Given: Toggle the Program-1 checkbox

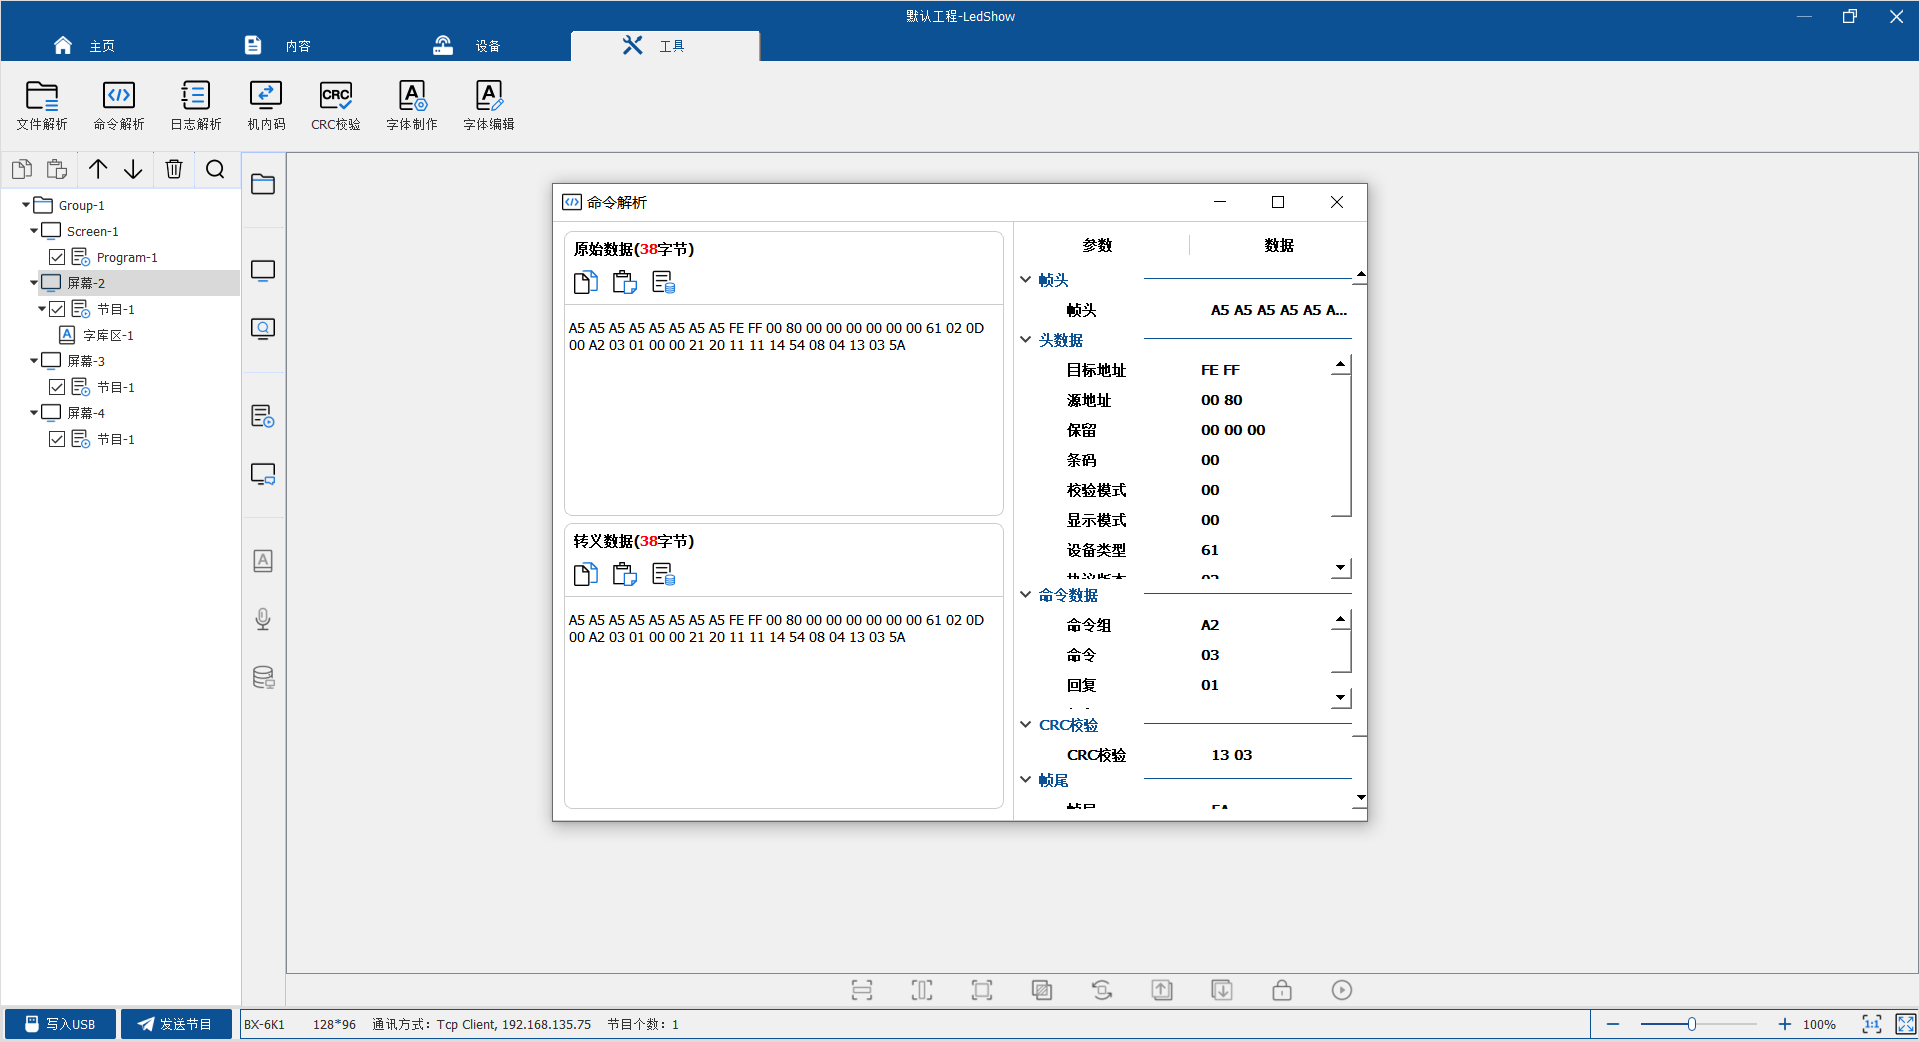Looking at the screenshot, I should click(x=57, y=257).
